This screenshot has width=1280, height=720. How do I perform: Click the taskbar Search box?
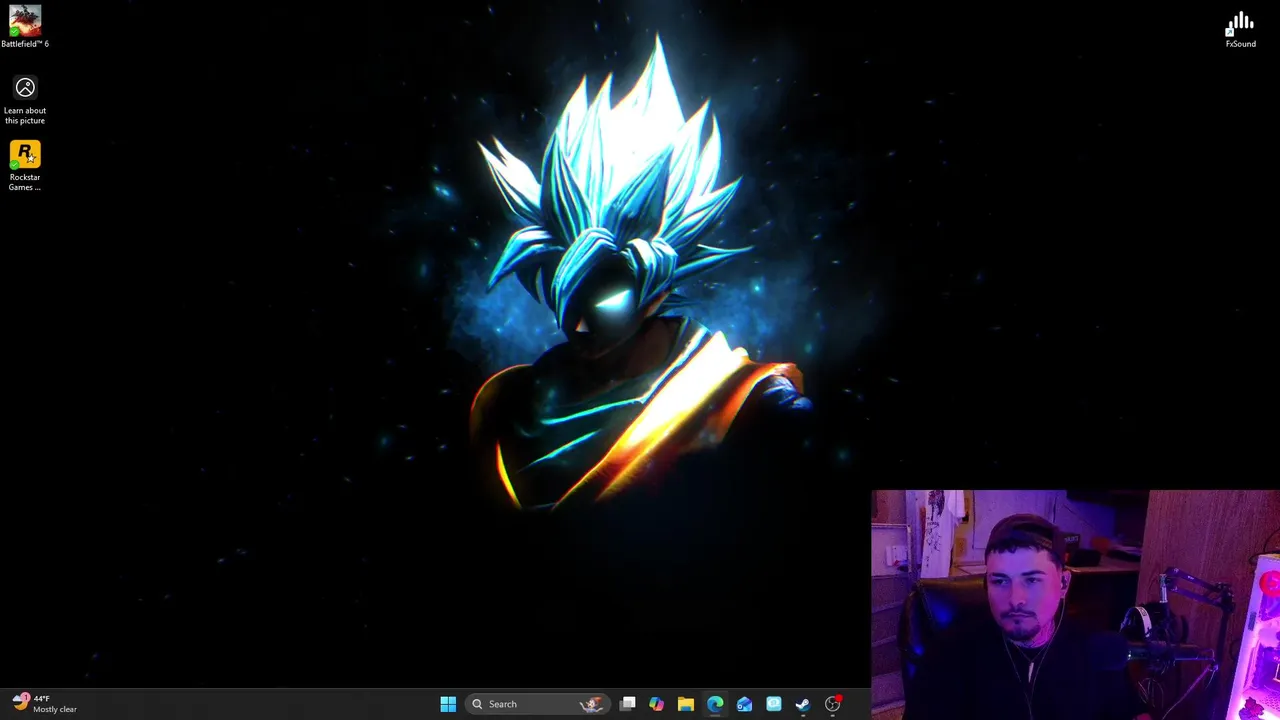click(x=538, y=704)
